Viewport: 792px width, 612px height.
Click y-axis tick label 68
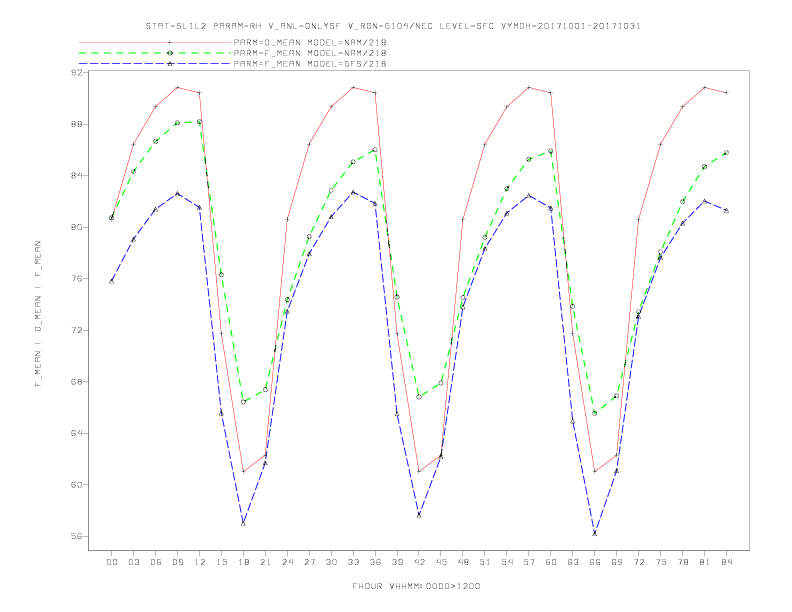point(77,382)
